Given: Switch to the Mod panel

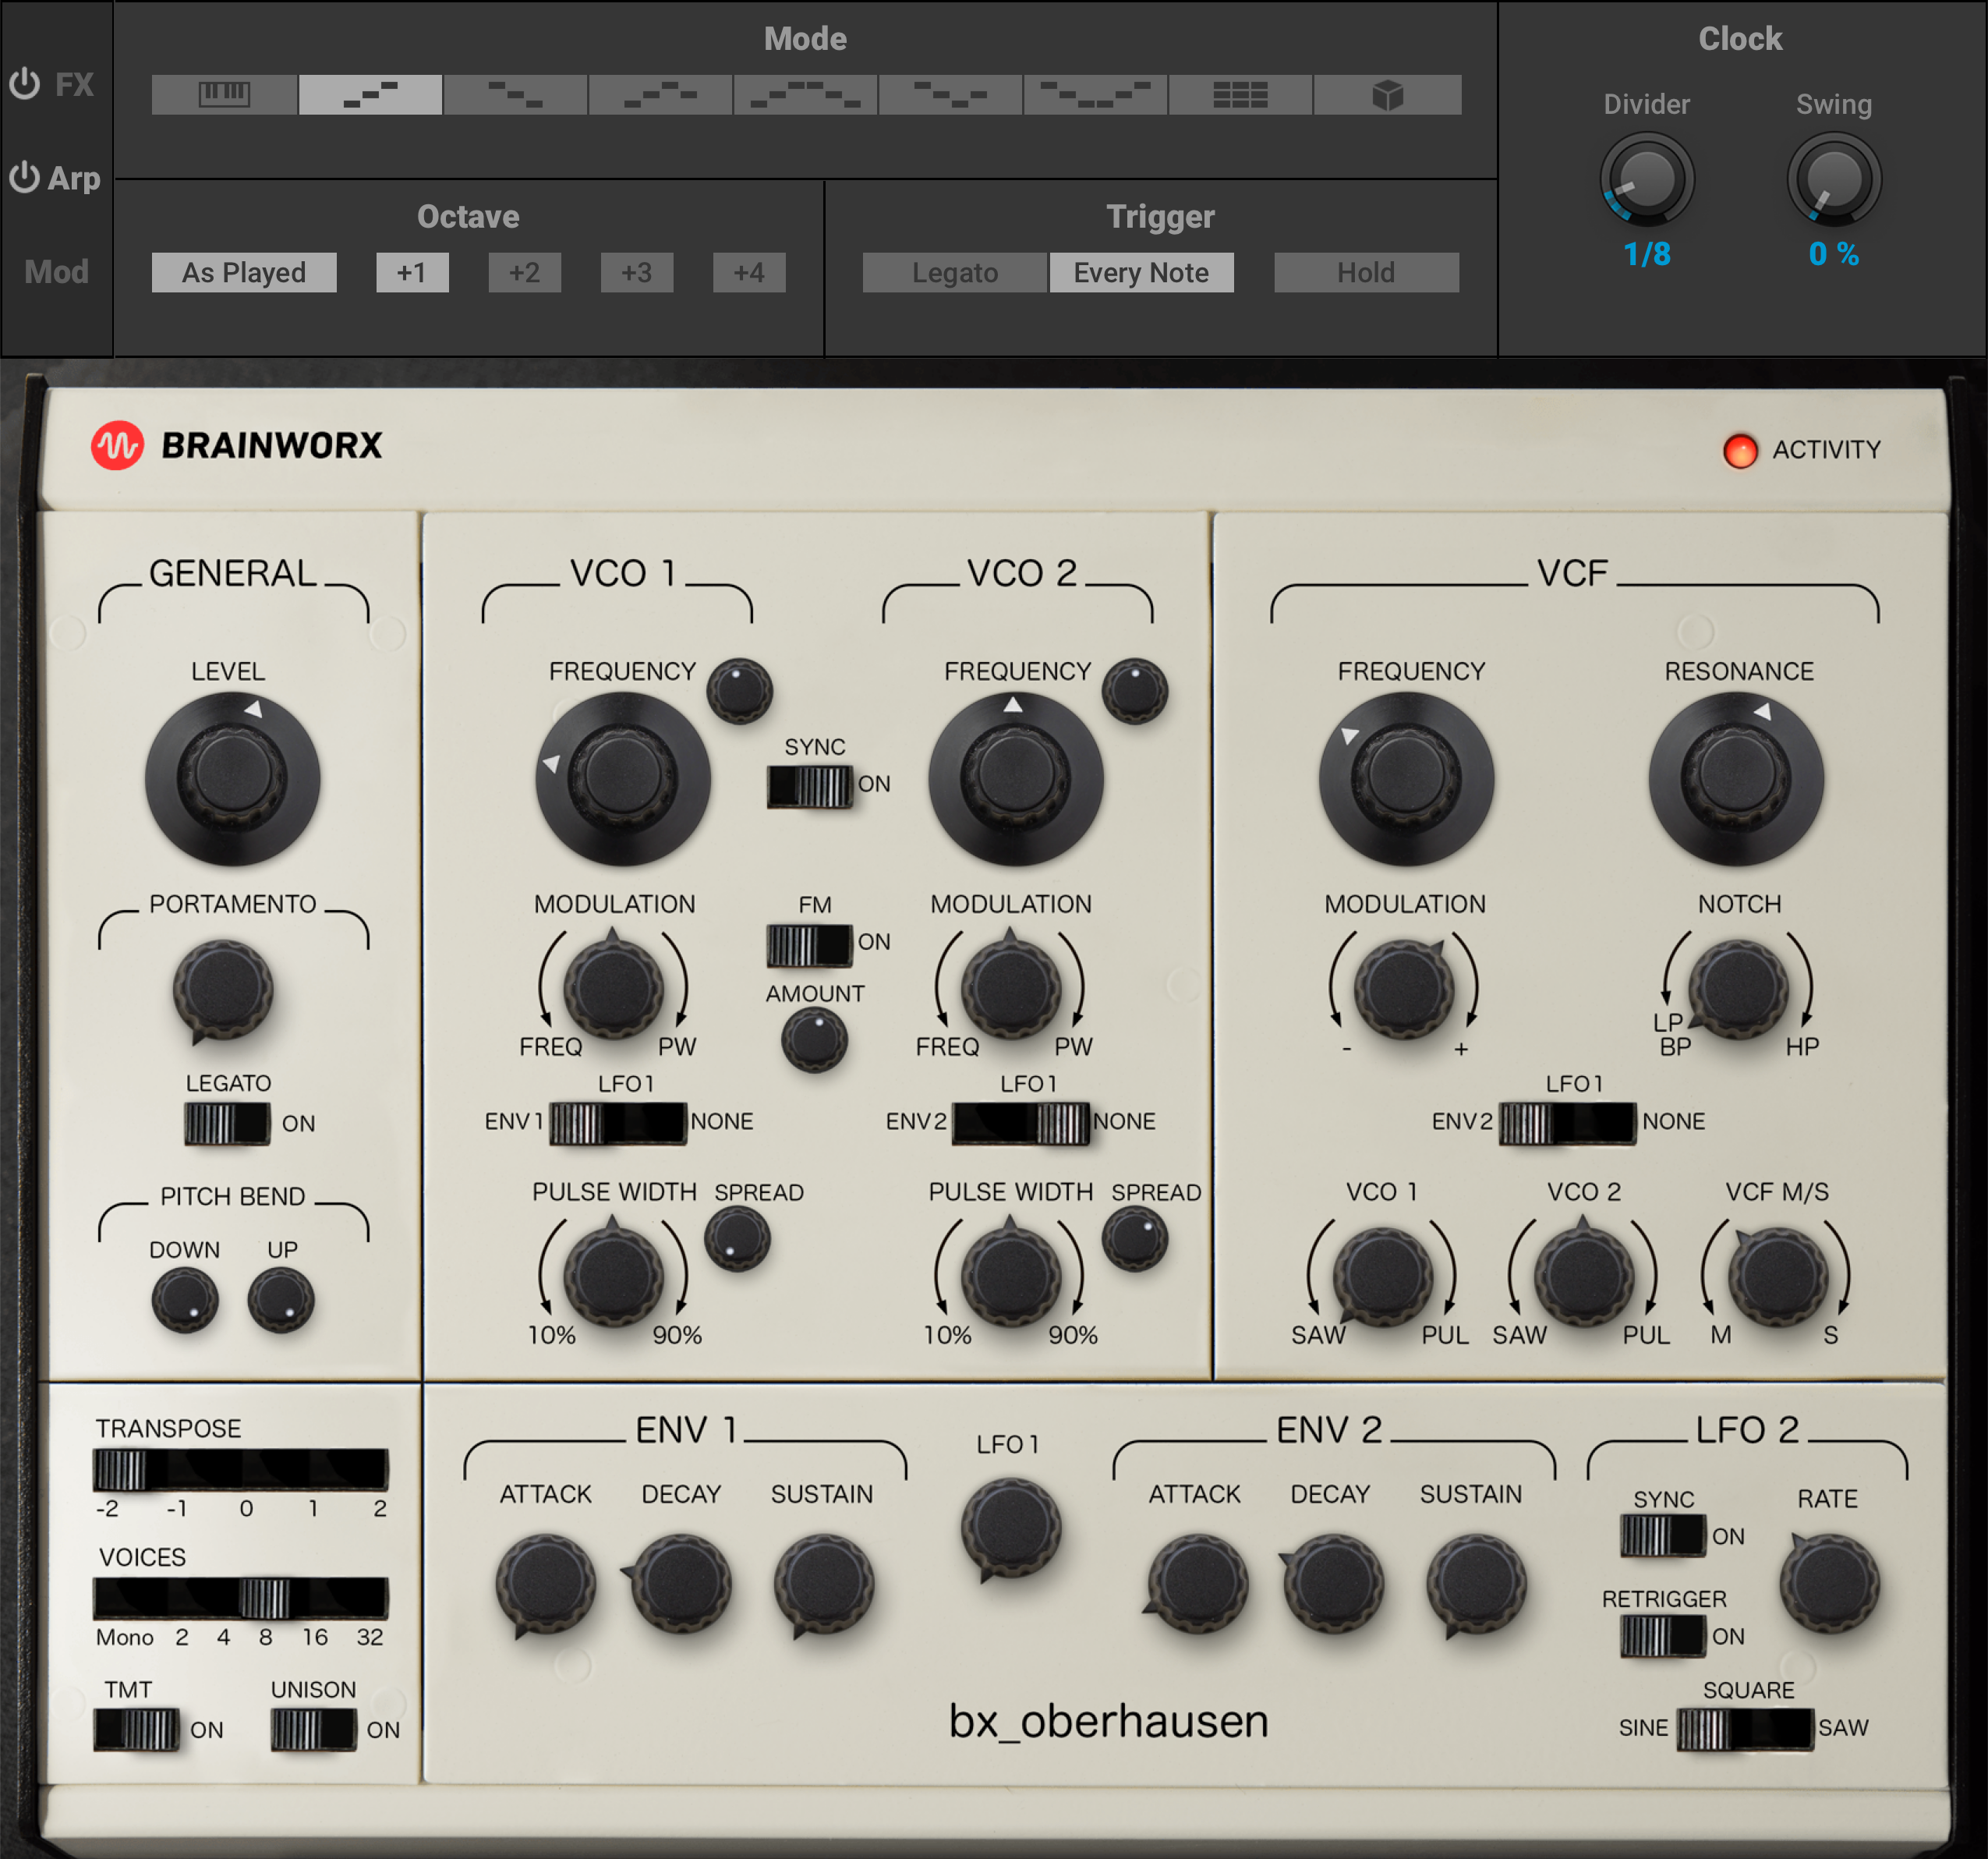Looking at the screenshot, I should tap(57, 270).
